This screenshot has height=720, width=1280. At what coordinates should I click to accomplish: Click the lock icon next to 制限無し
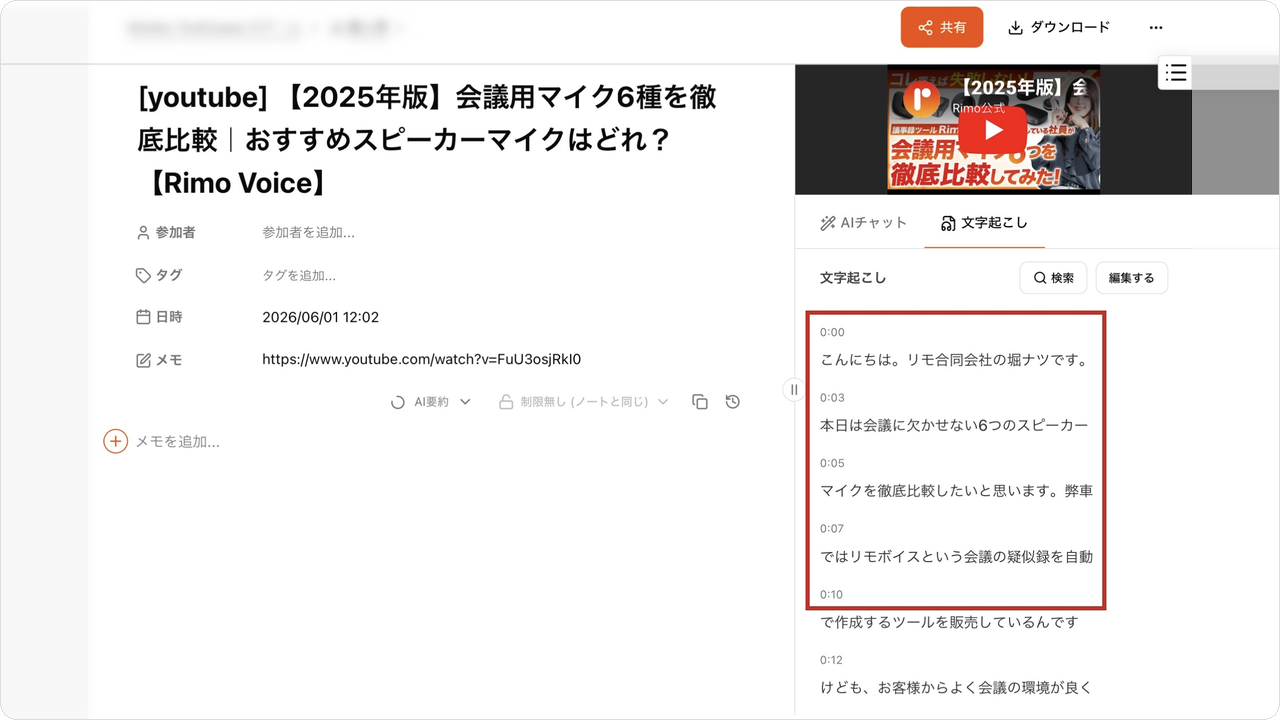tap(506, 402)
